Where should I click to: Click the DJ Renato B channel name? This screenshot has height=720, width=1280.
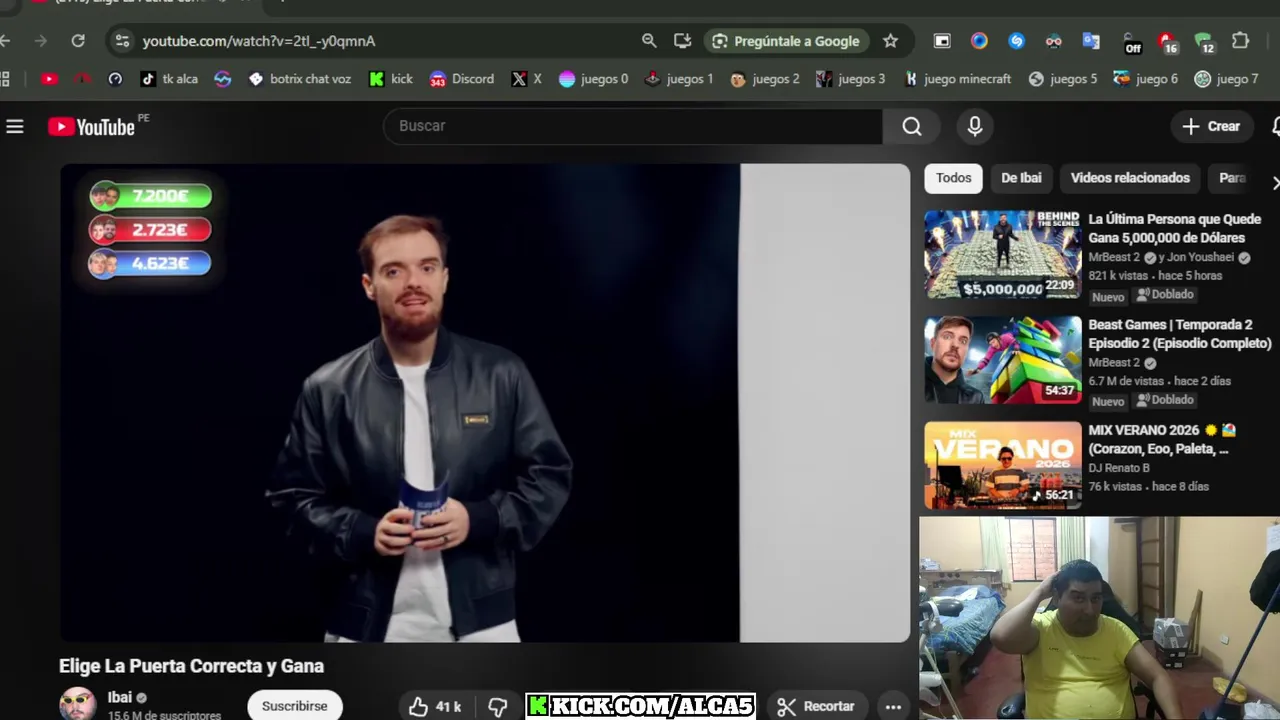tap(1119, 468)
